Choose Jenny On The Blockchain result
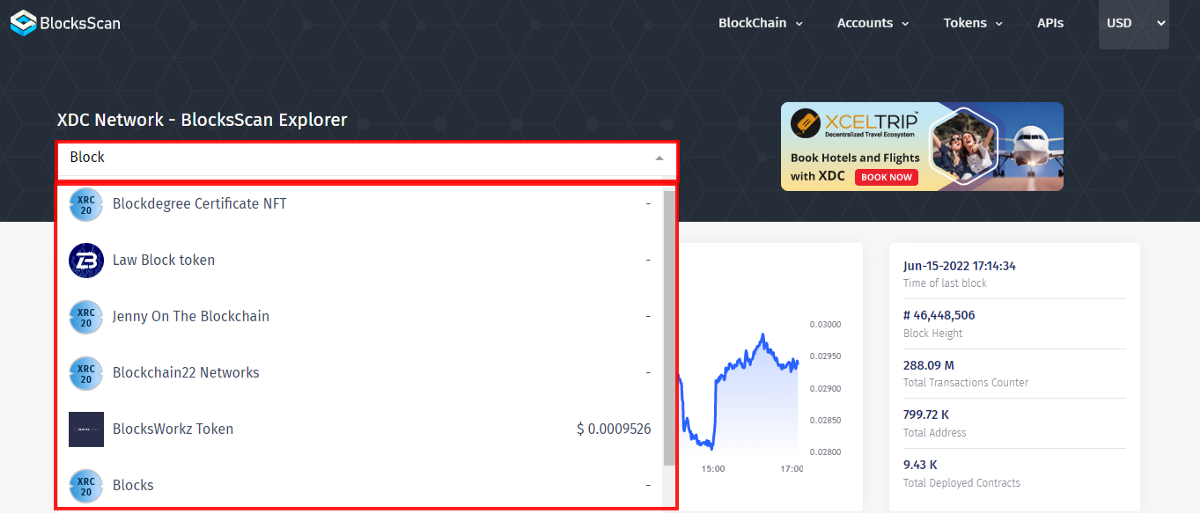 click(360, 316)
